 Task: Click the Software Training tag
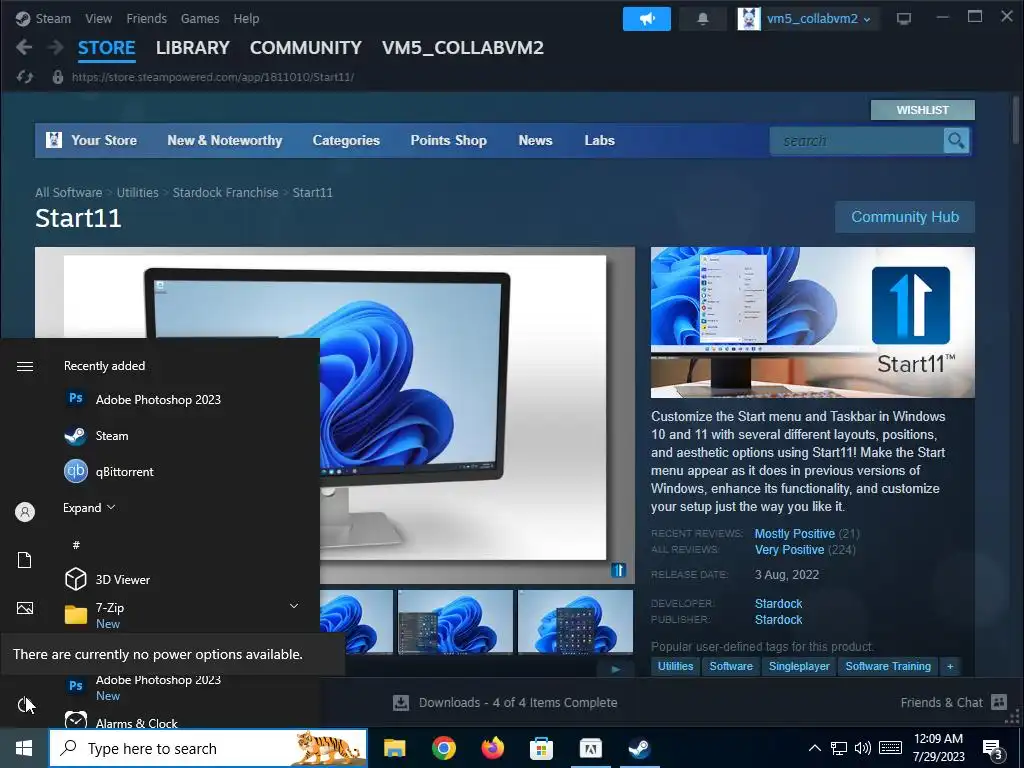tap(888, 666)
